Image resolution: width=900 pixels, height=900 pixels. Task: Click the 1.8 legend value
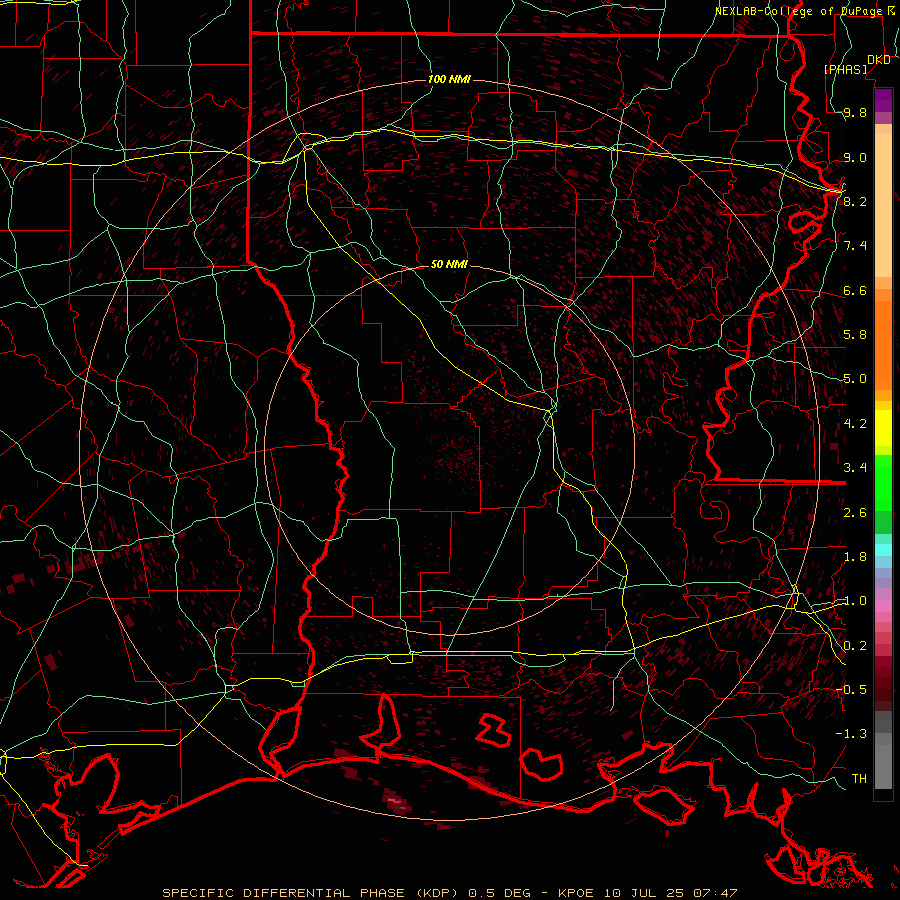855,557
